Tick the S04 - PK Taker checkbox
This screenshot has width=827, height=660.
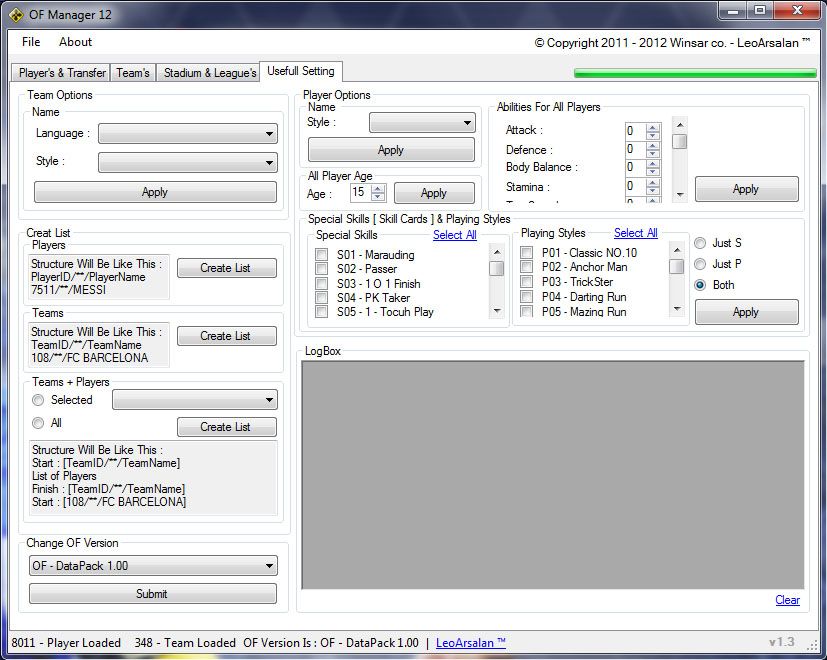pyautogui.click(x=322, y=298)
